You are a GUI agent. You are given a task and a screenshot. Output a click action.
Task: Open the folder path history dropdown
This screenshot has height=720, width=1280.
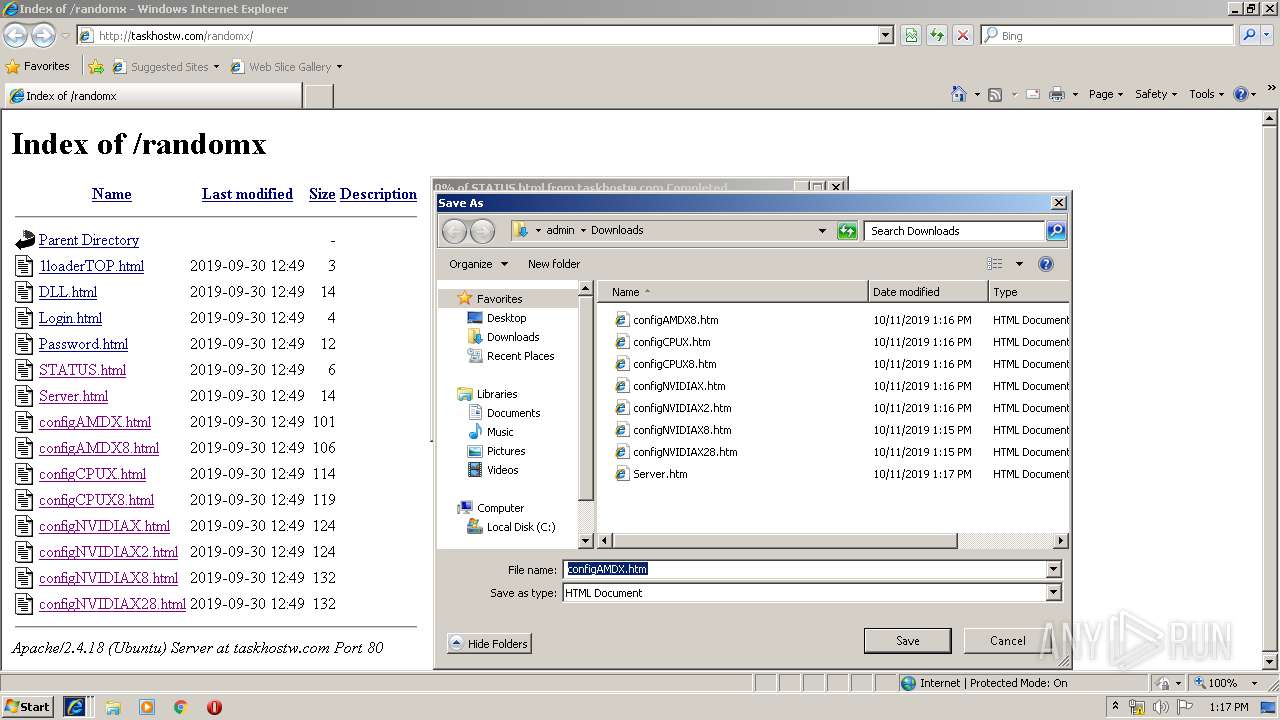click(x=822, y=231)
